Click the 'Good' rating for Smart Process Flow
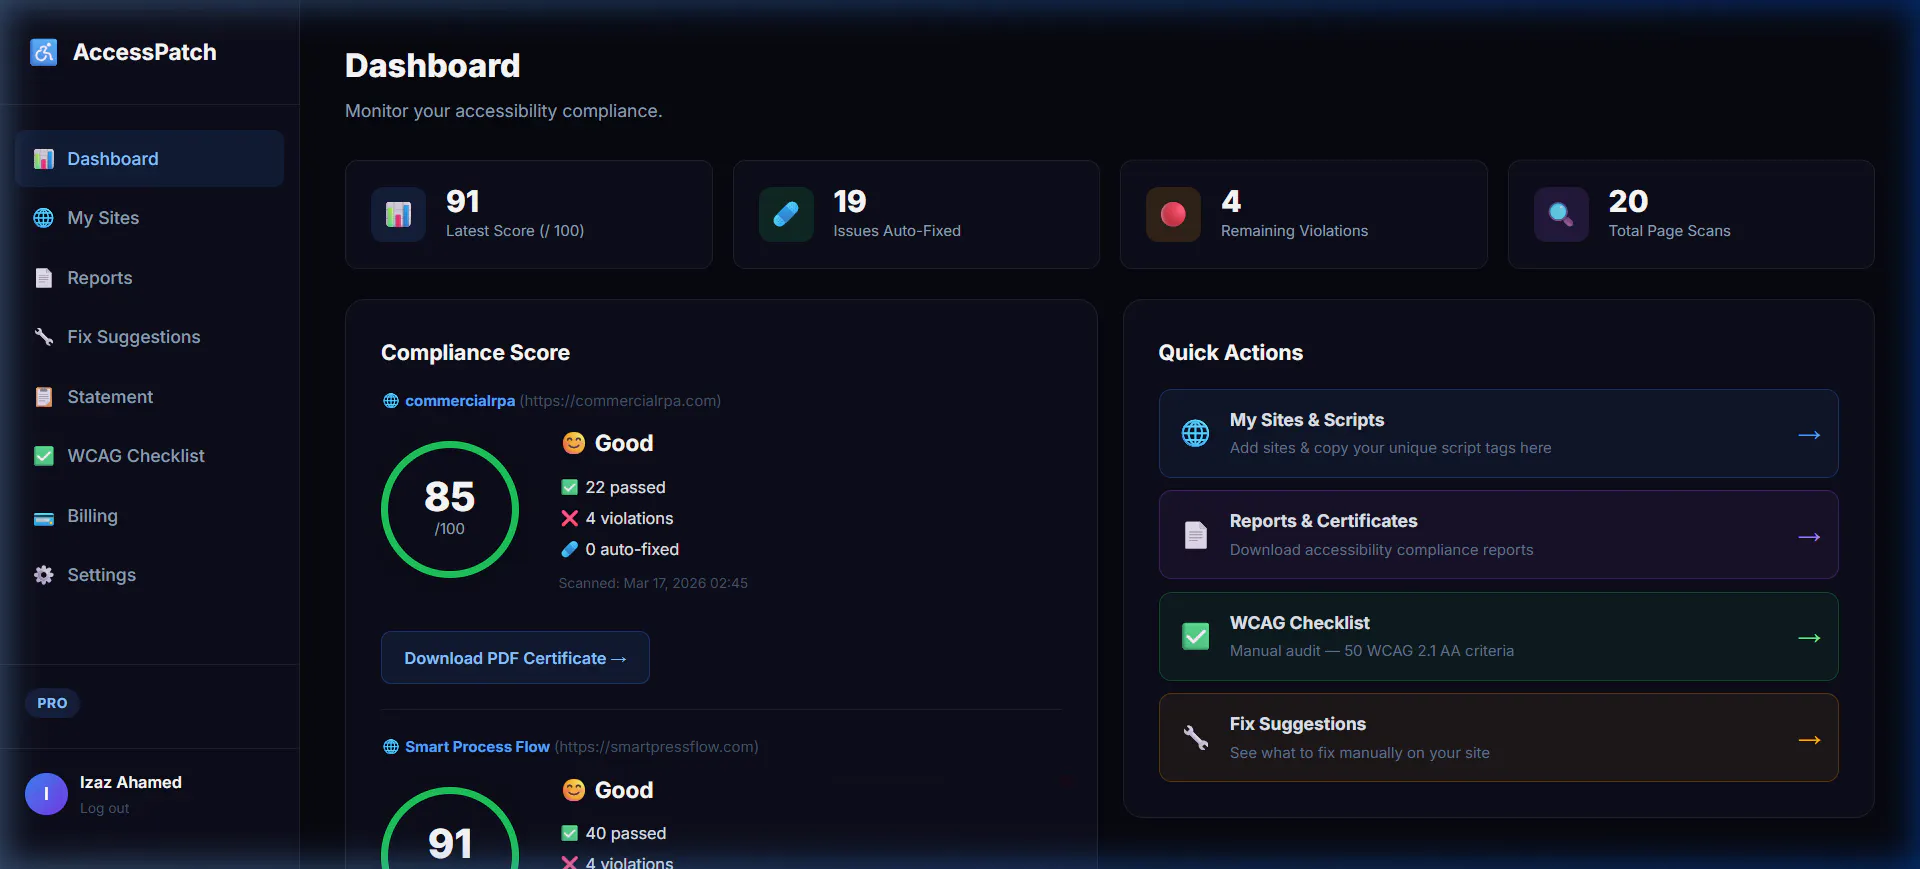Viewport: 1920px width, 869px height. click(x=624, y=790)
